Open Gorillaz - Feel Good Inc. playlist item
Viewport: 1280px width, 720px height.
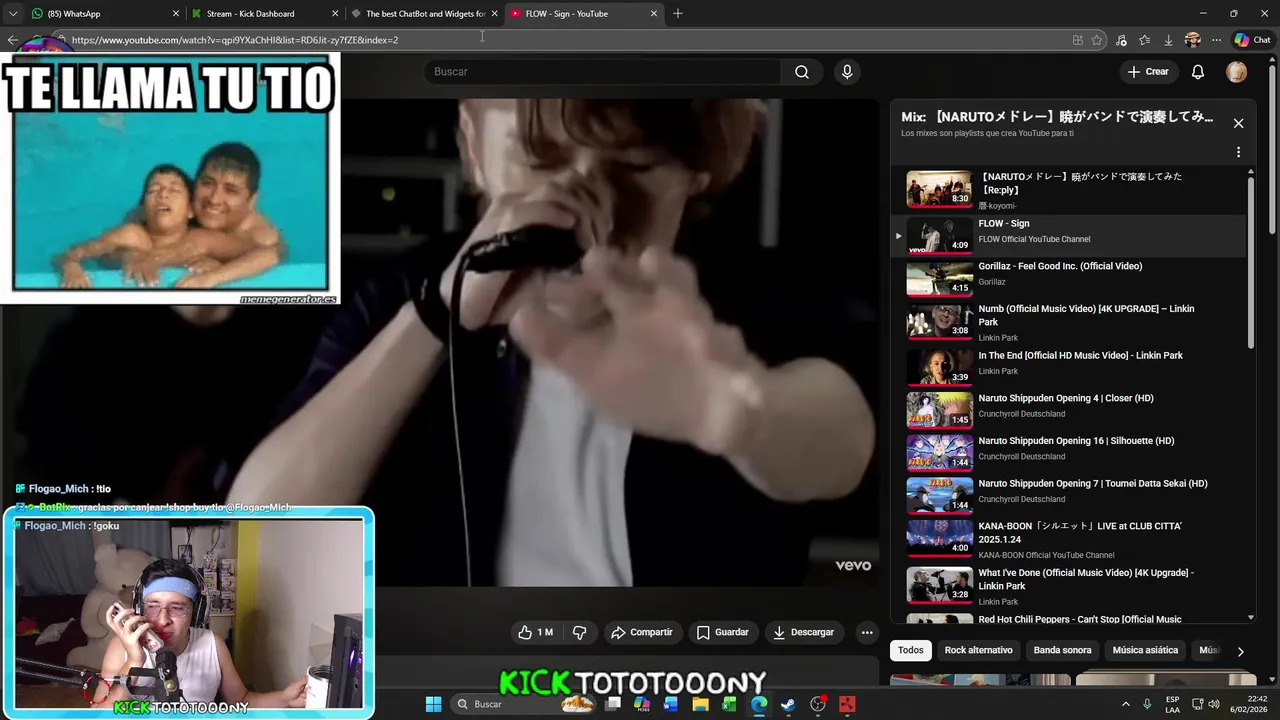[x=1070, y=278]
